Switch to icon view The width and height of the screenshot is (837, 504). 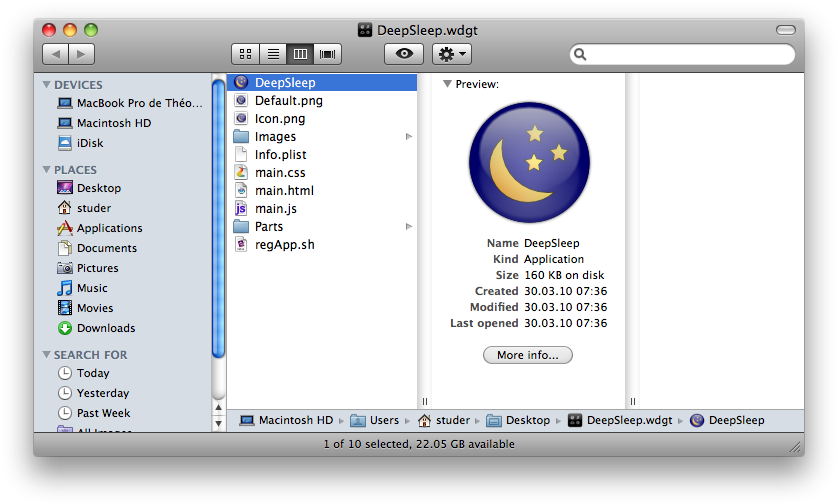click(245, 54)
